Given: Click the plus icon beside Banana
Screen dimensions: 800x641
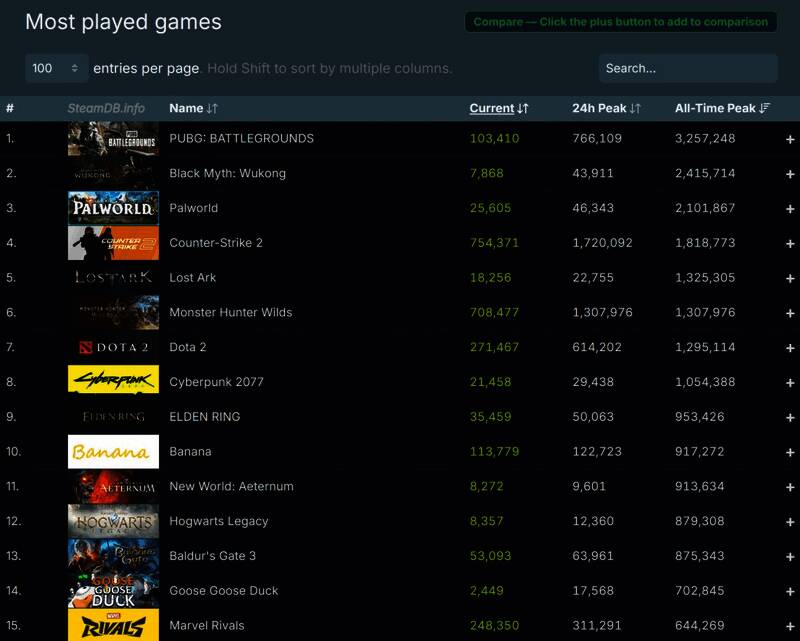Looking at the screenshot, I should click(790, 452).
